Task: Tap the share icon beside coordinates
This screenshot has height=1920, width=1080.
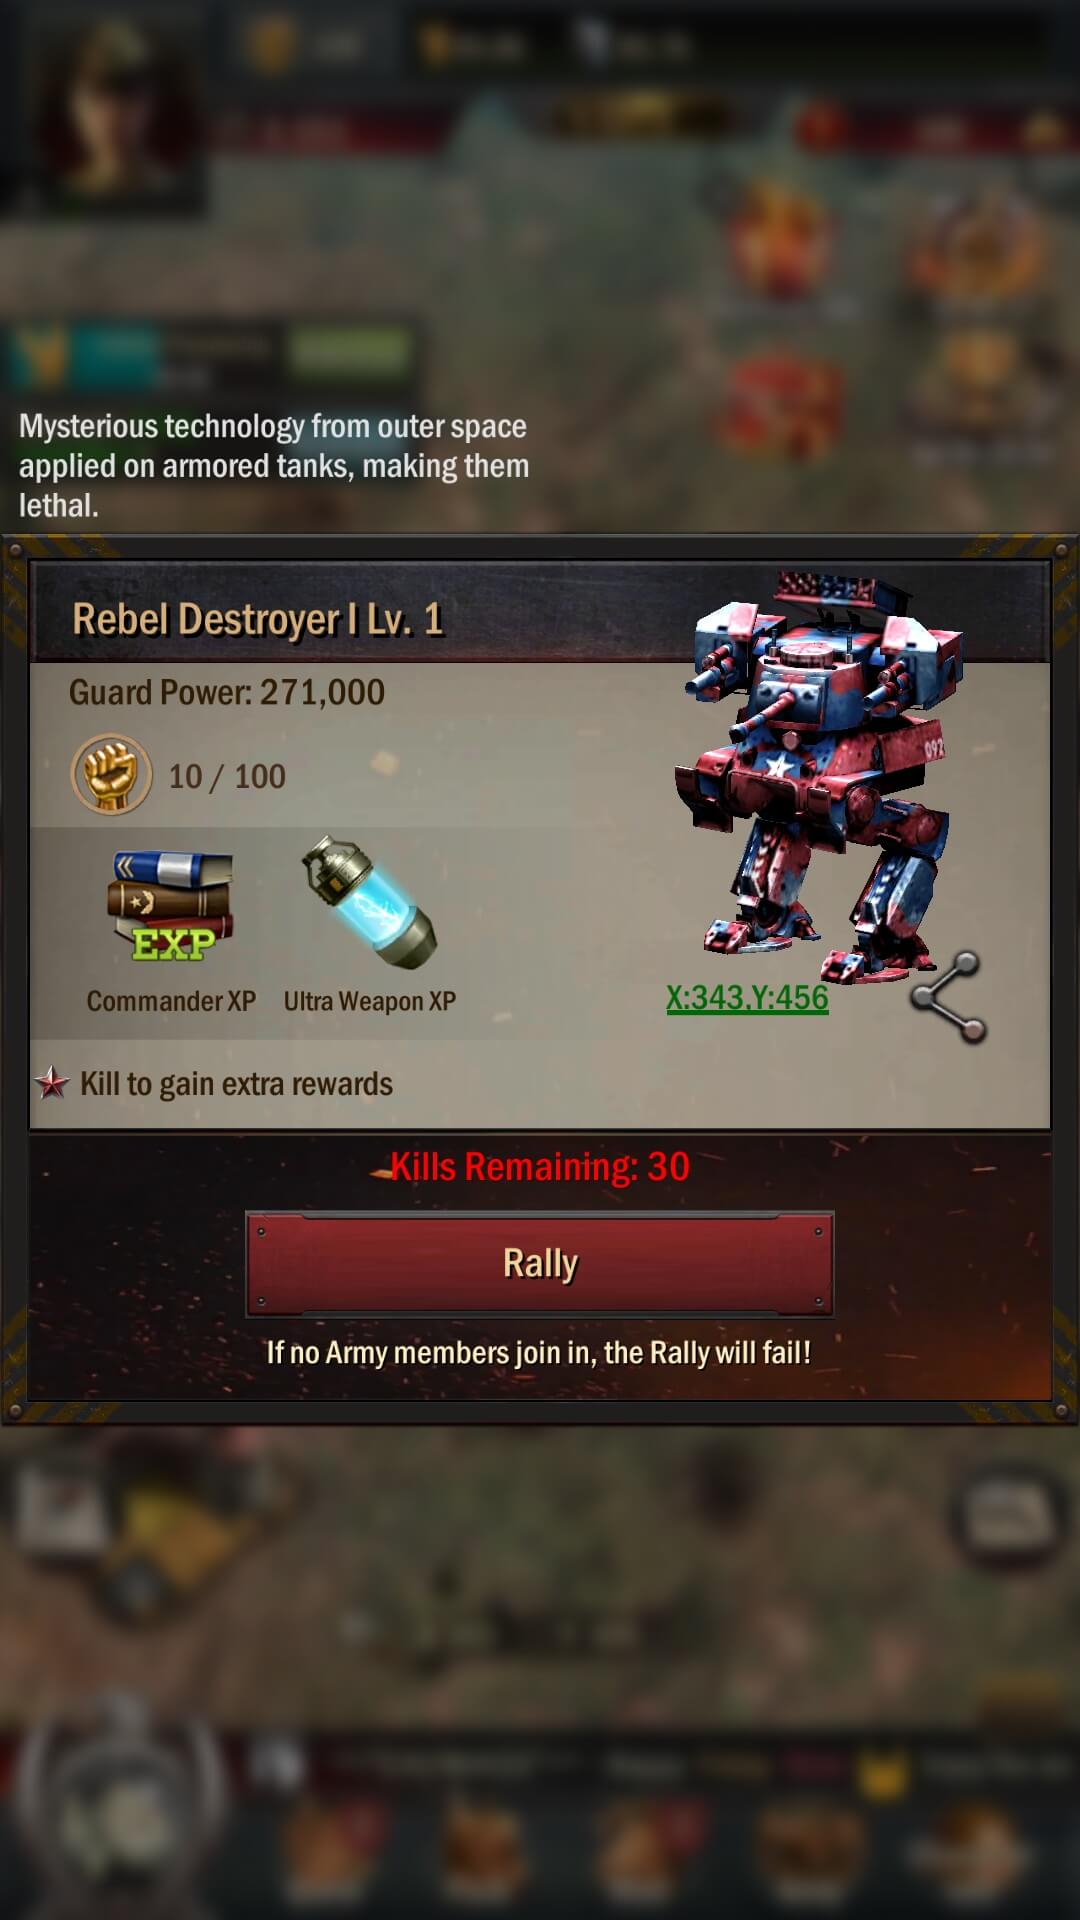Action: click(x=948, y=997)
